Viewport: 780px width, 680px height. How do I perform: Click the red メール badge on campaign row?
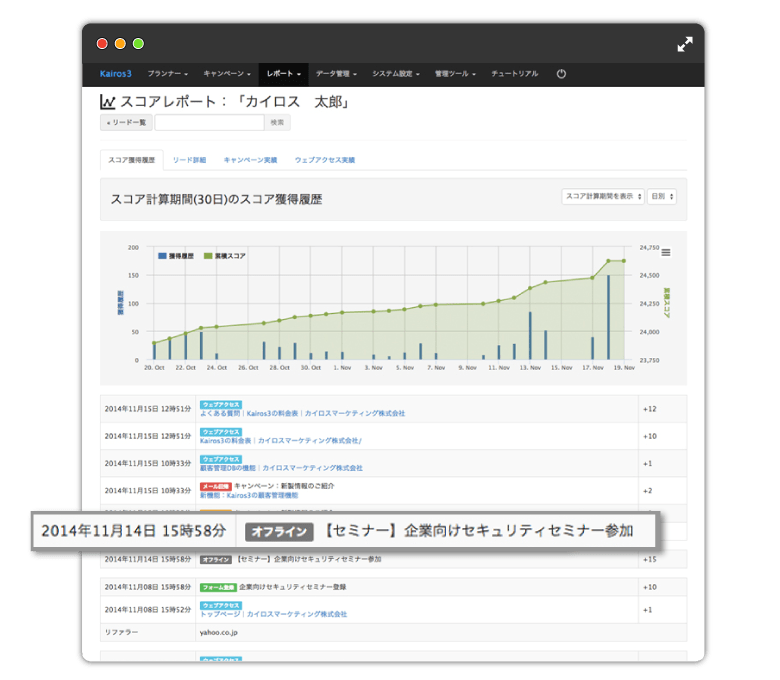coord(215,486)
